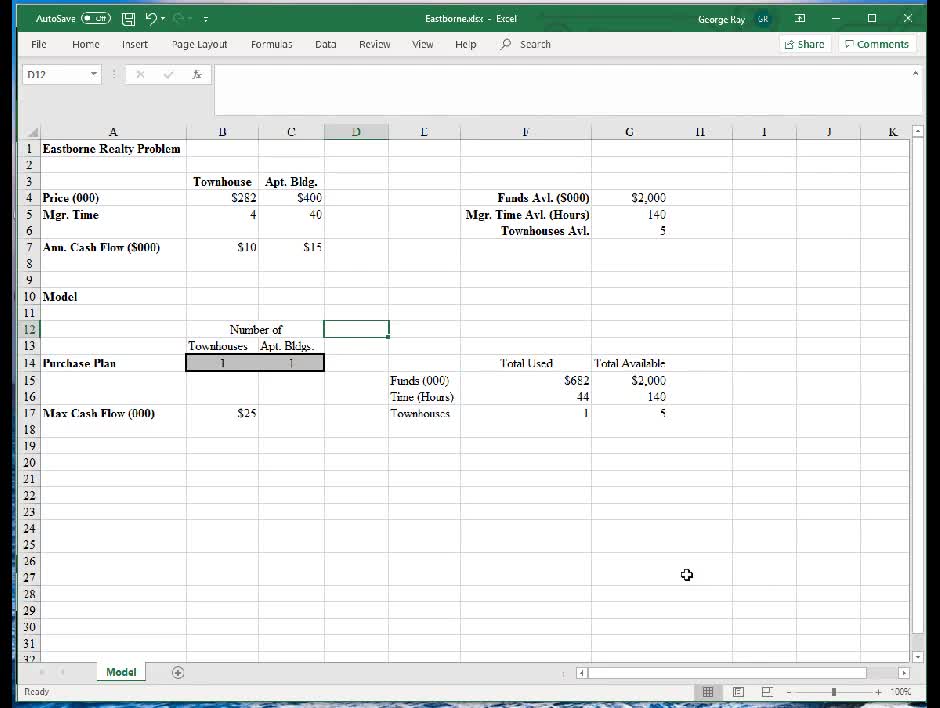940x708 pixels.
Task: Click the GR account avatar
Action: click(x=763, y=19)
